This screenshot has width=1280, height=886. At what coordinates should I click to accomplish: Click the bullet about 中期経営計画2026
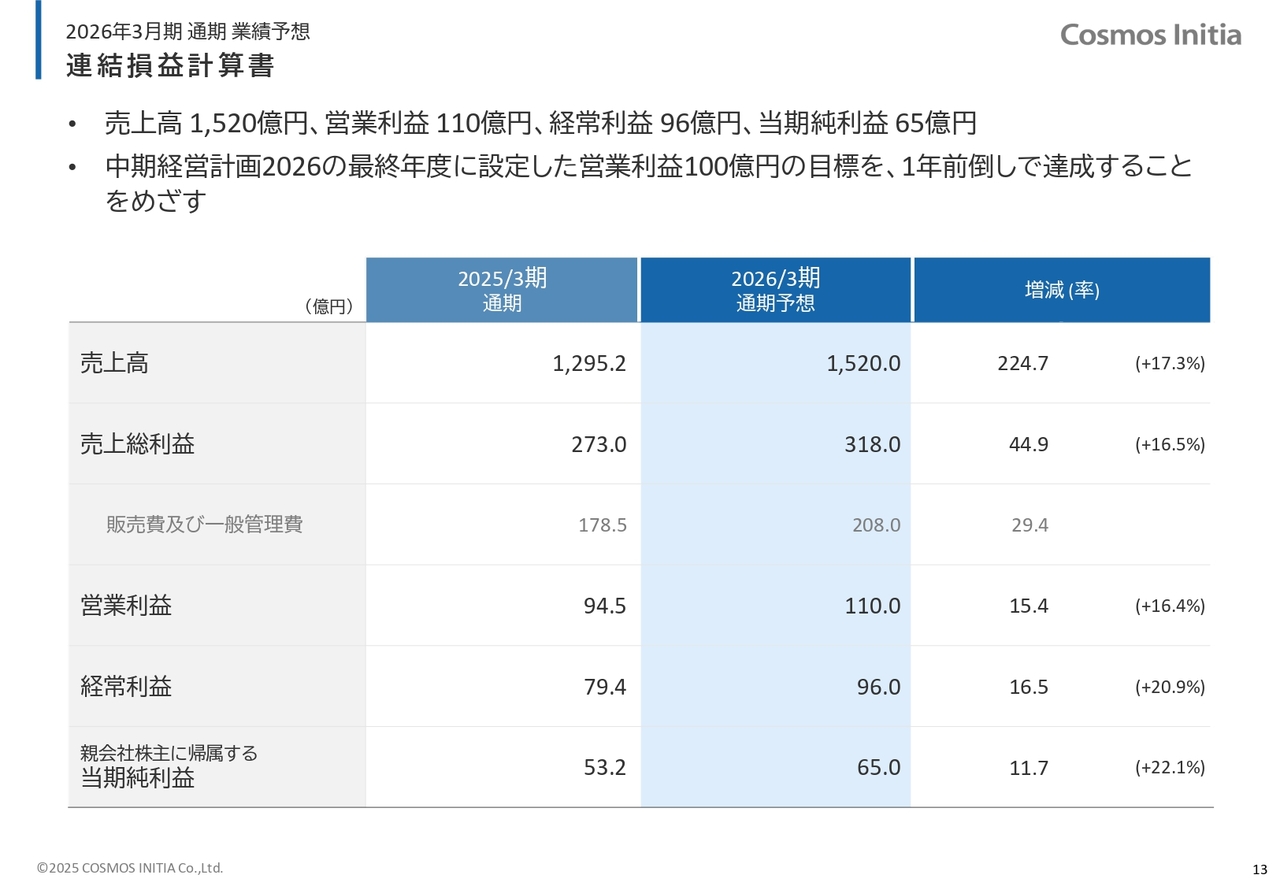tap(648, 183)
